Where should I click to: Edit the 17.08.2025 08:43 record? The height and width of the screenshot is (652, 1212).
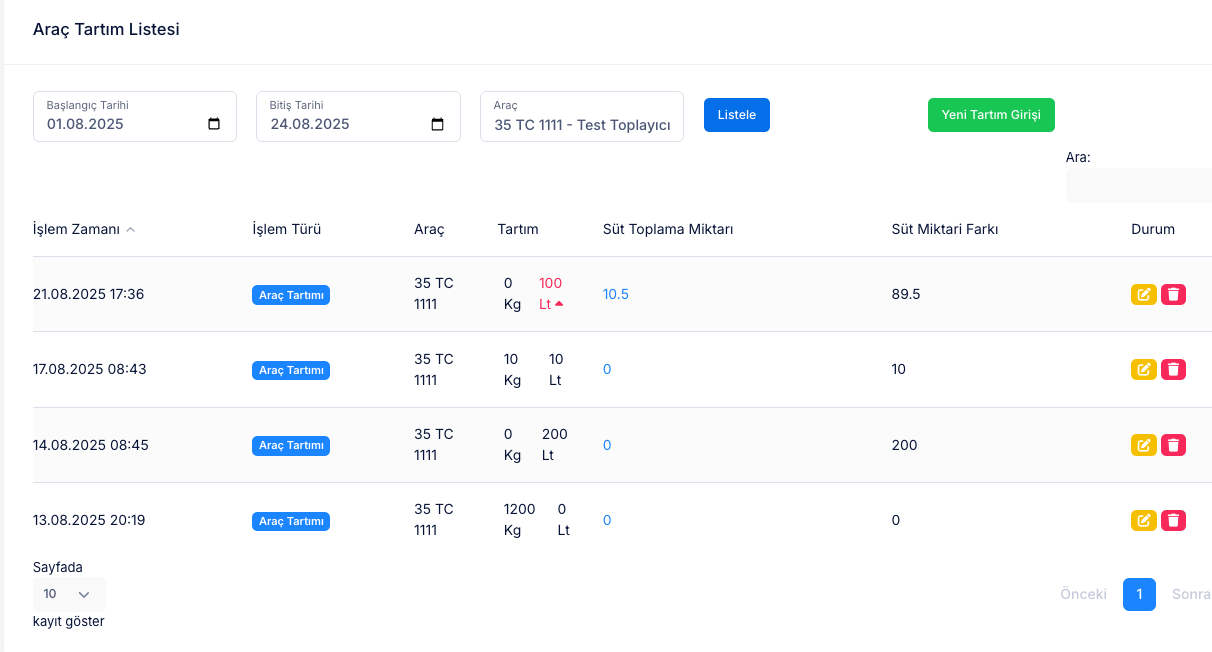coord(1143,370)
